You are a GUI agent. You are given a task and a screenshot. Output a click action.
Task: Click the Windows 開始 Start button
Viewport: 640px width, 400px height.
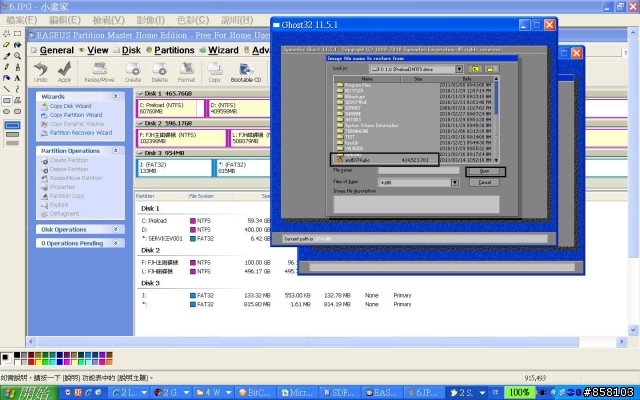[29, 393]
